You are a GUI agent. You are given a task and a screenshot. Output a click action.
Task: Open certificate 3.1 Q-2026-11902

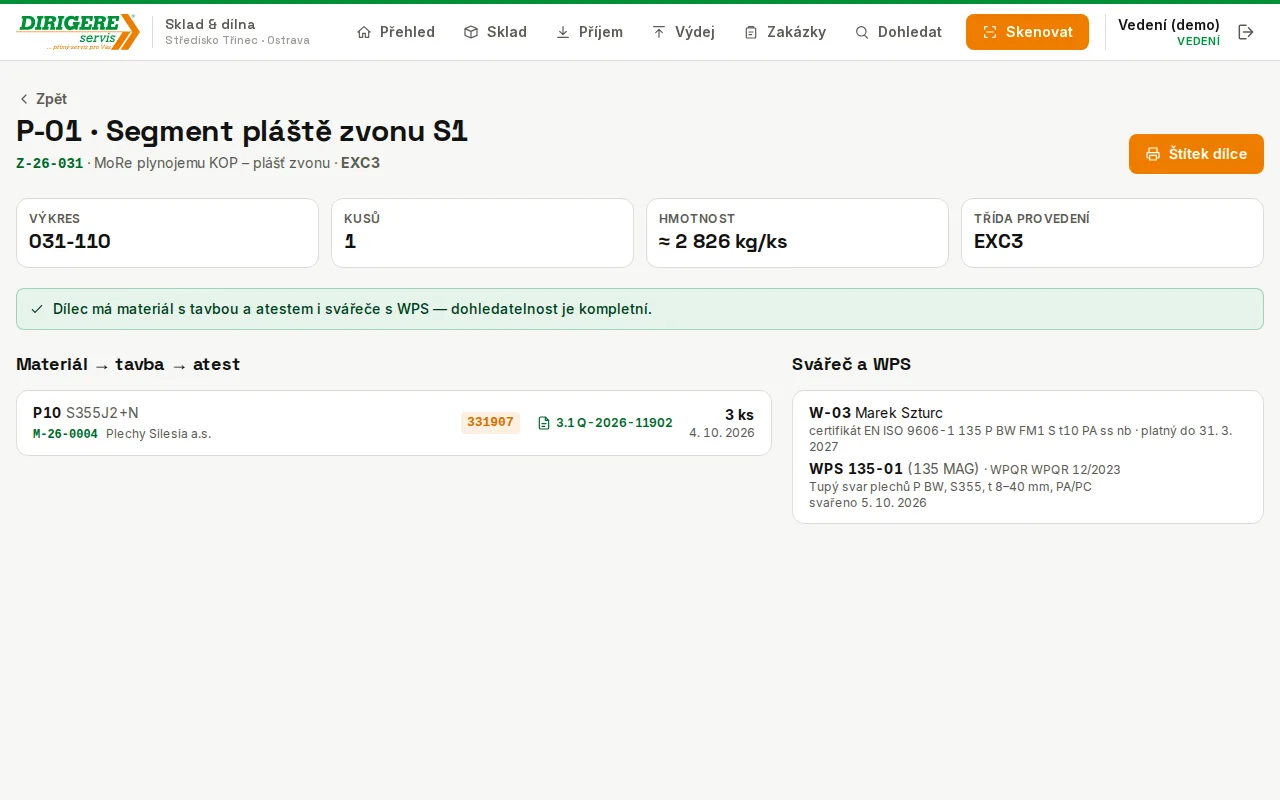tap(605, 423)
